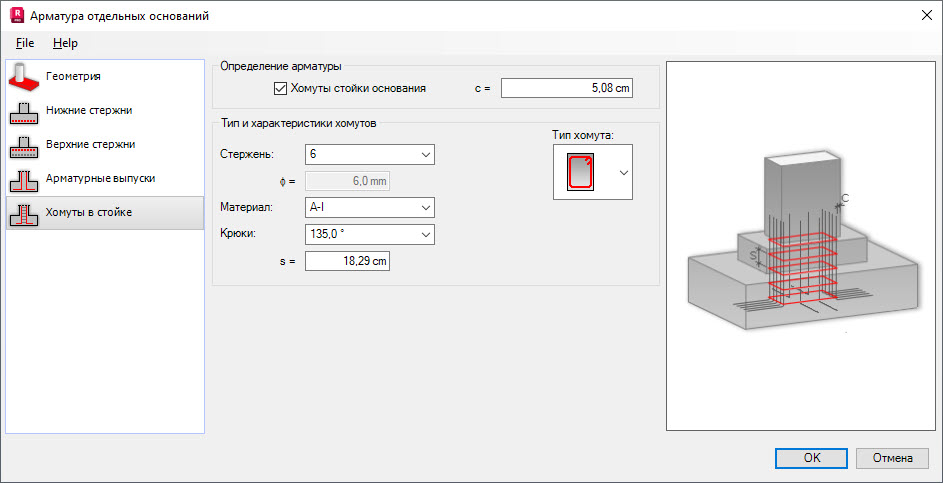The height and width of the screenshot is (483, 943).
Task: Click the stirrup type picture under Тип хомута
Action: 580,171
